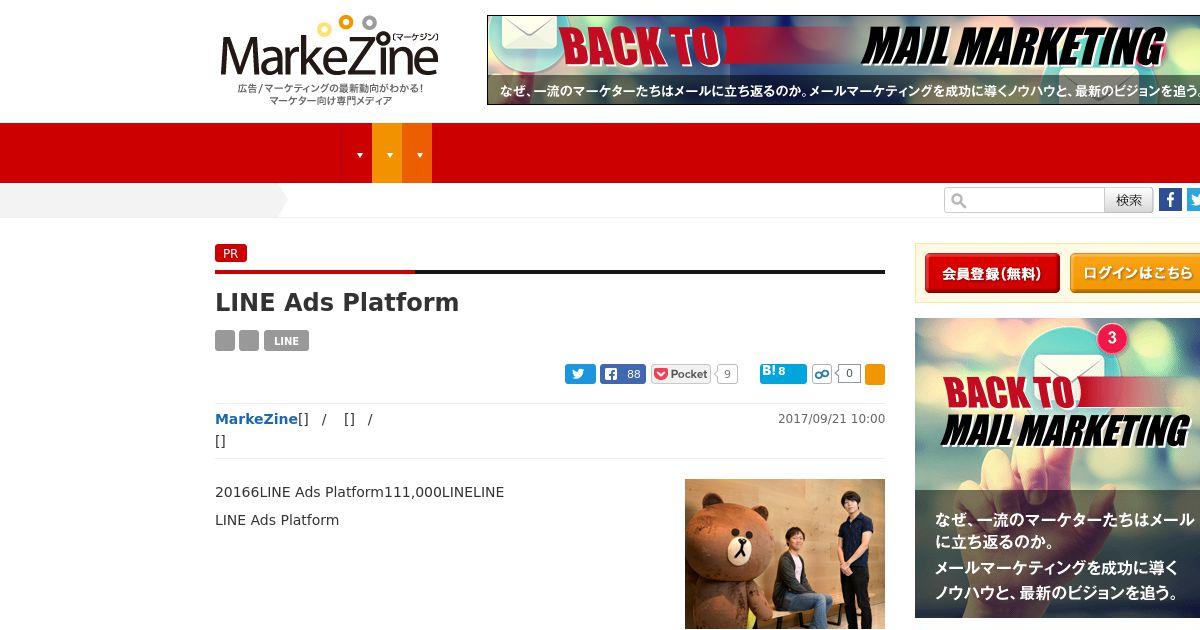Click the 検索 search button
The width and height of the screenshot is (1200, 630).
click(1129, 200)
